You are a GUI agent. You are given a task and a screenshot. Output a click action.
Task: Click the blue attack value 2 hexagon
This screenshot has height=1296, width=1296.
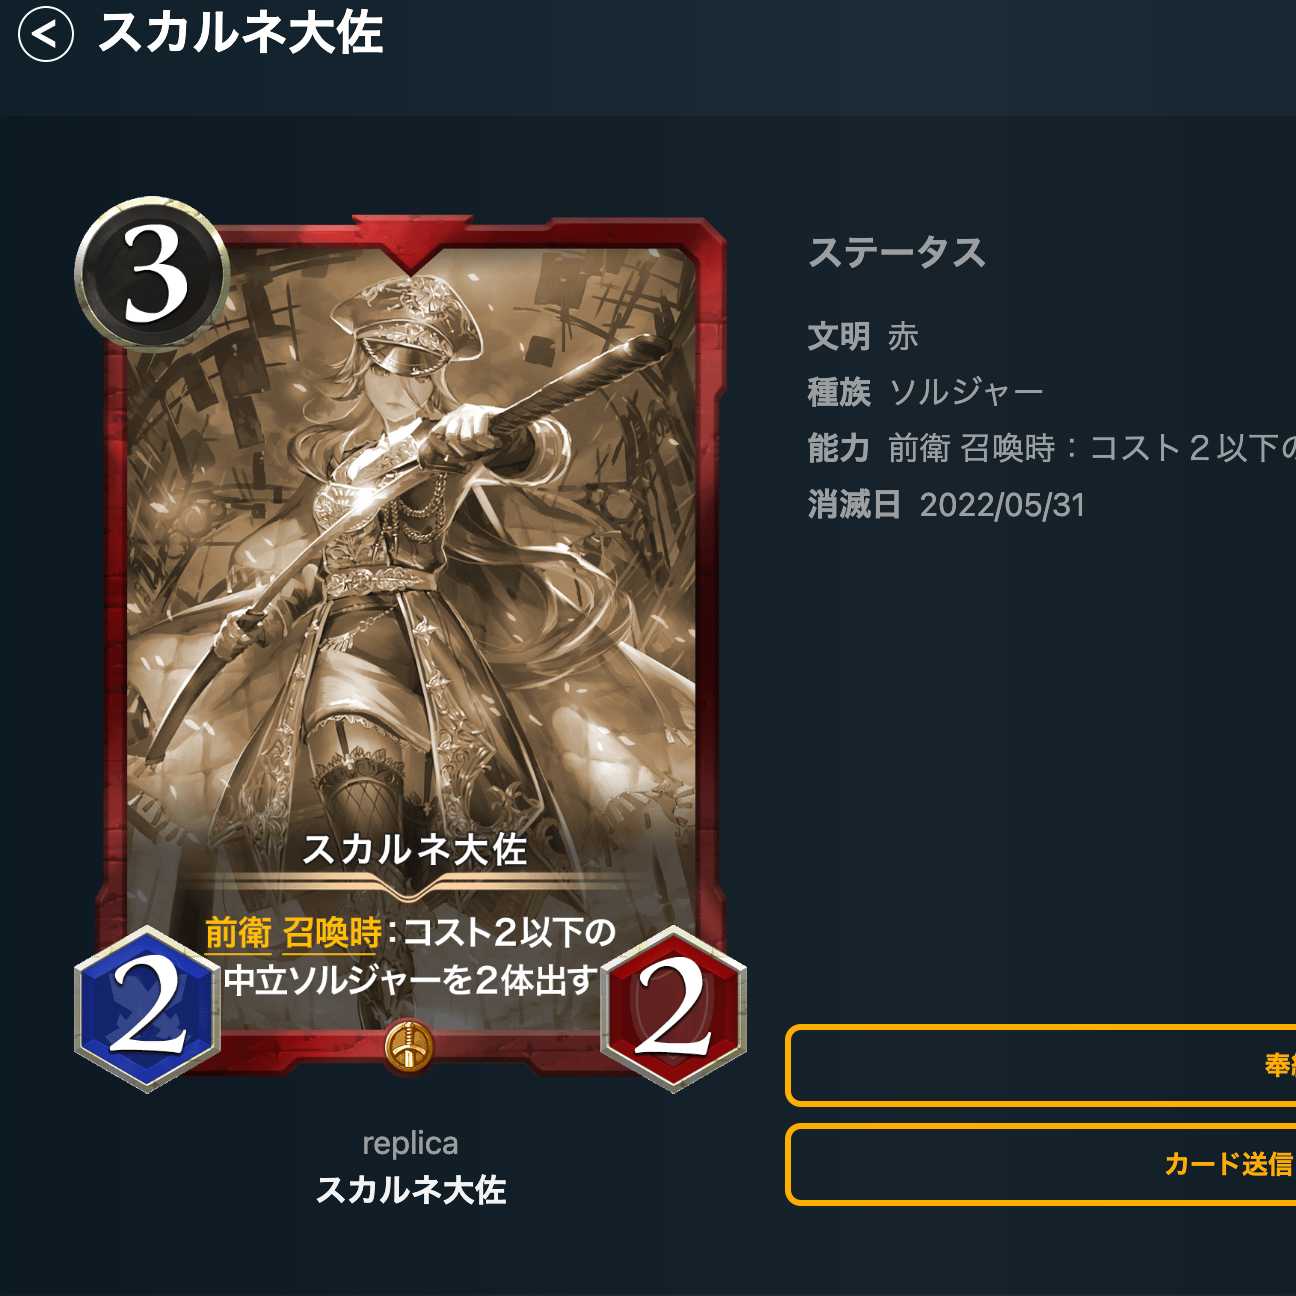point(148,1008)
